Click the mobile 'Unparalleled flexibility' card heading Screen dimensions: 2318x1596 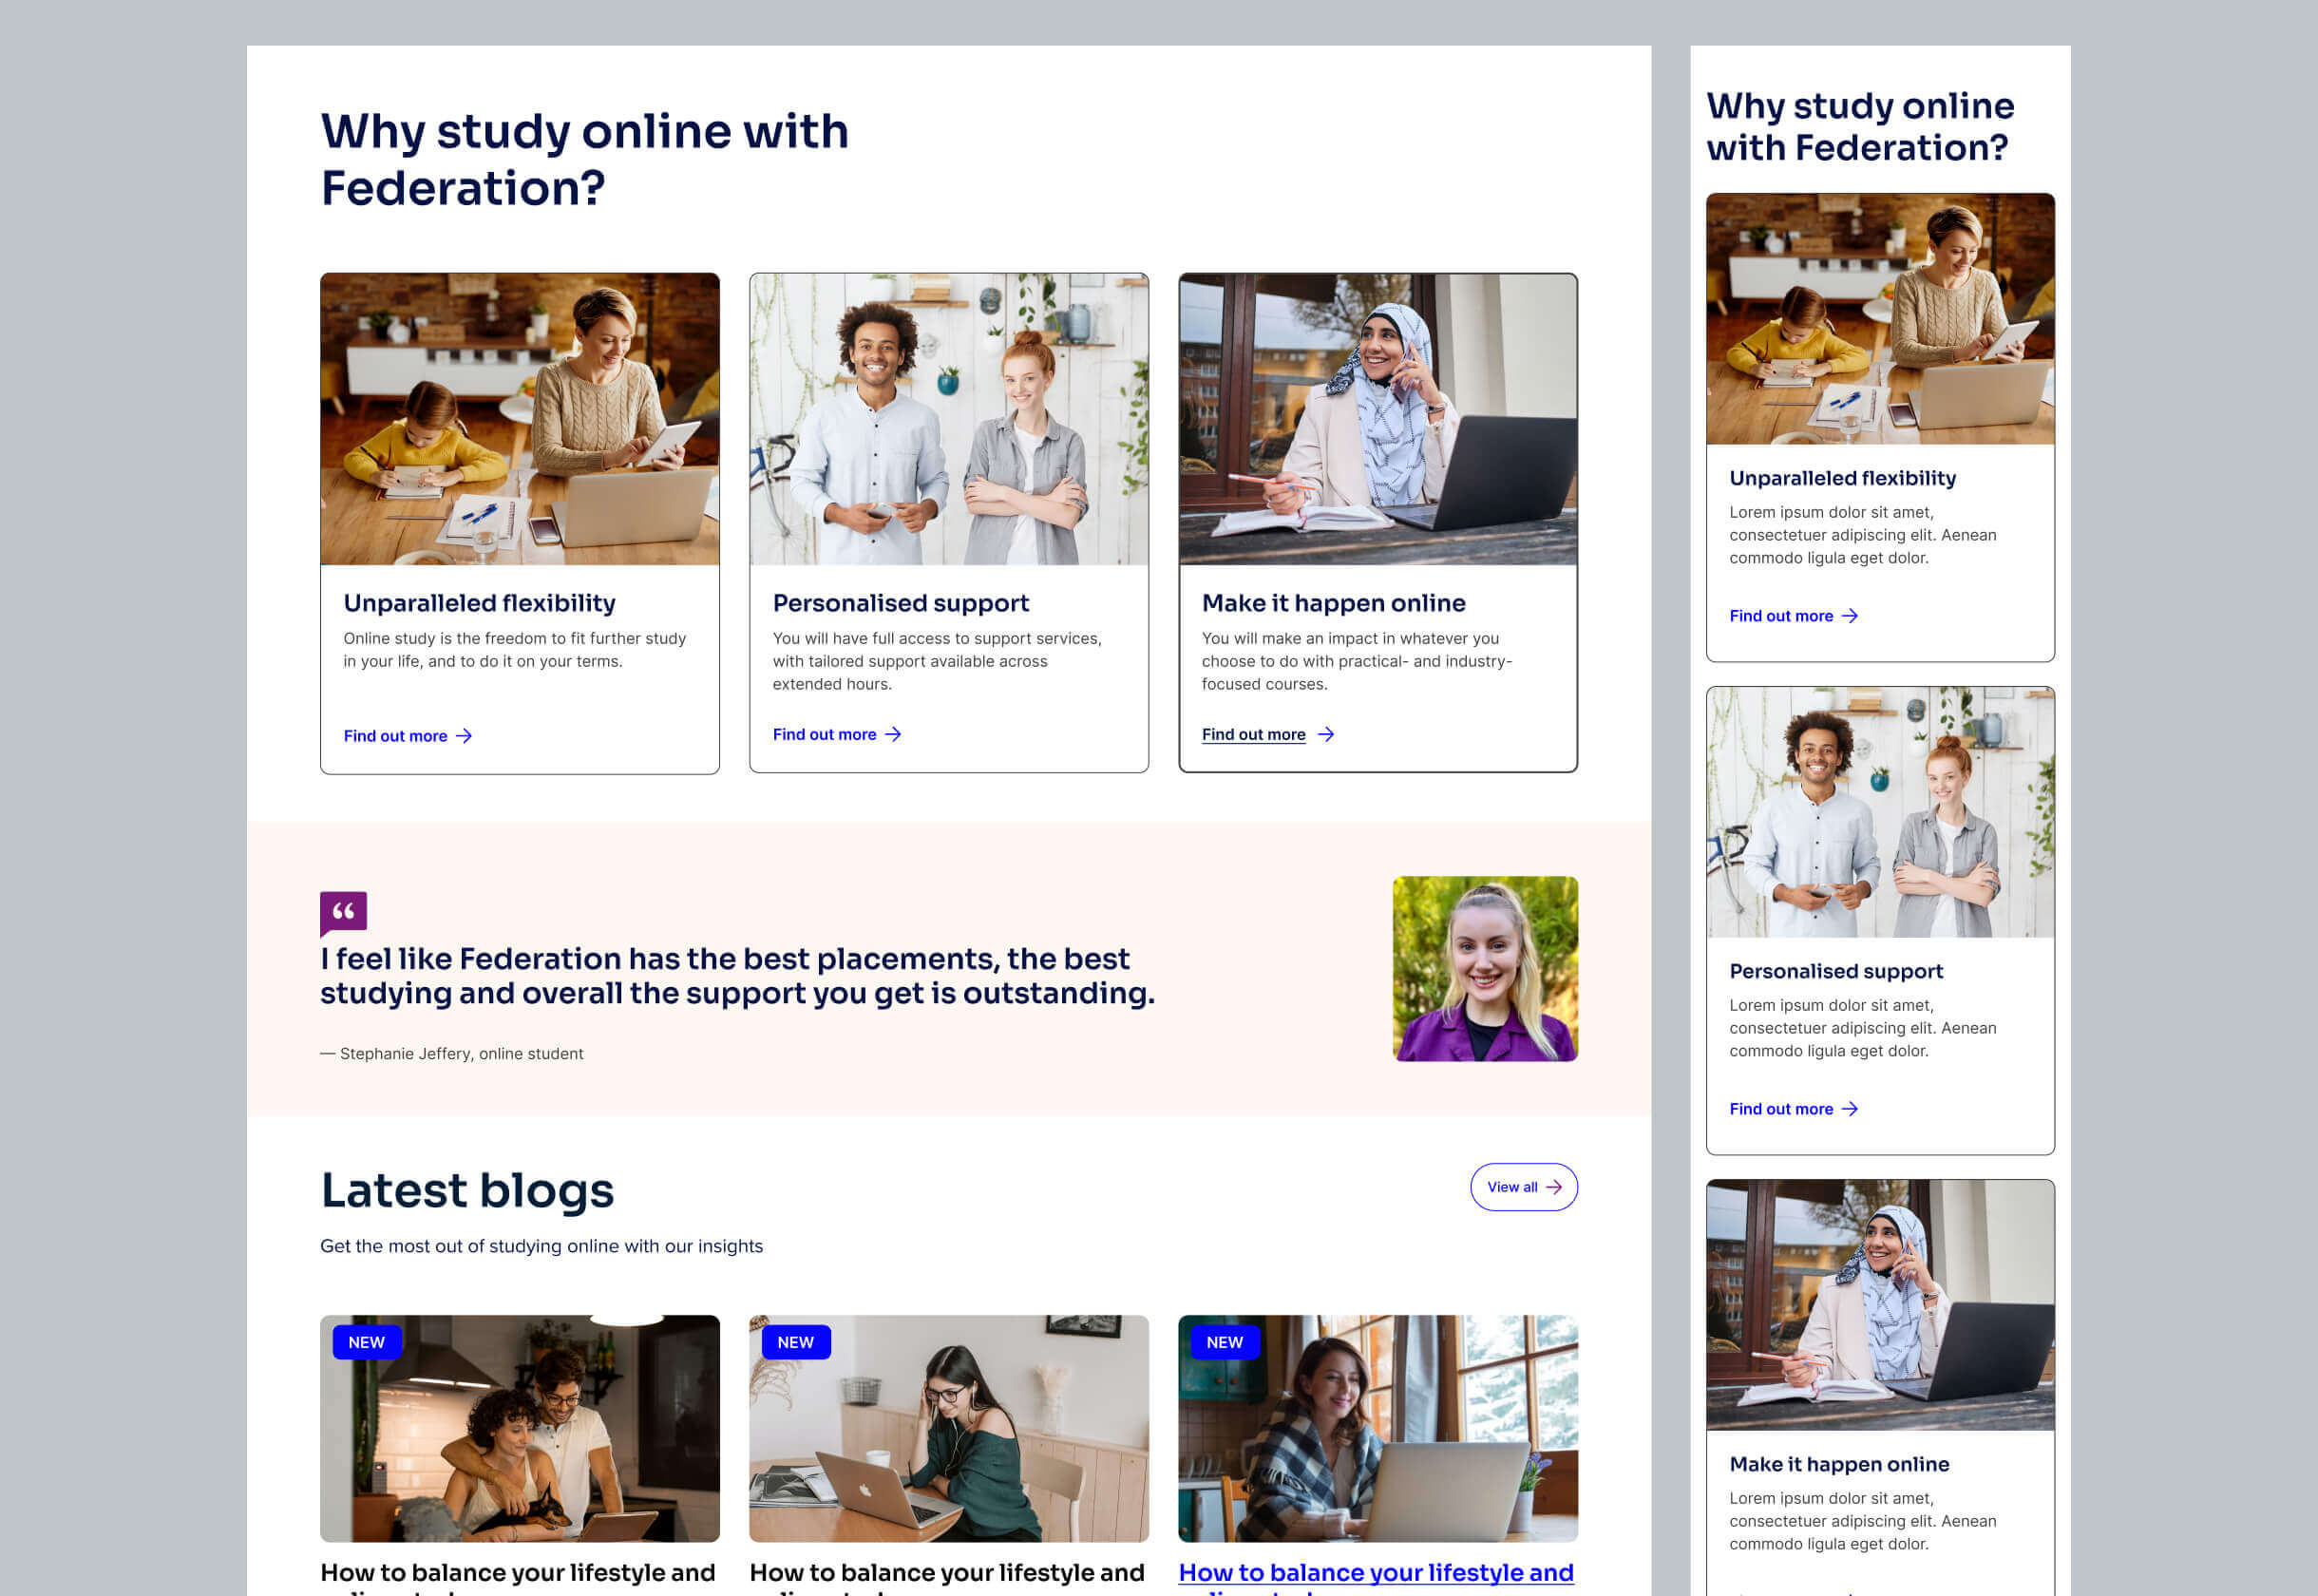(x=1843, y=478)
